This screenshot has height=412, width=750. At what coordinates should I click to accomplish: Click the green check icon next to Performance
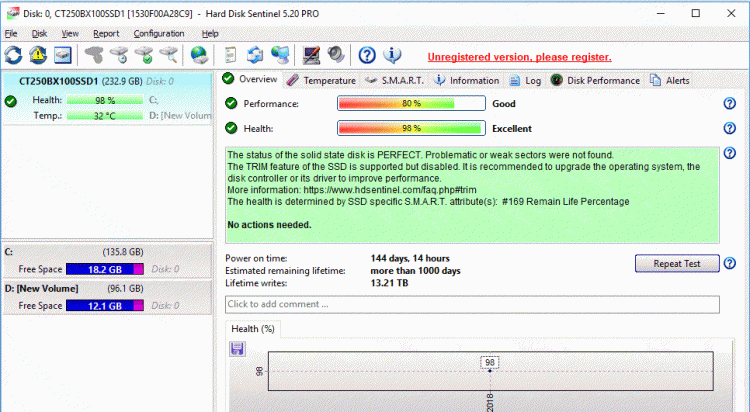(231, 103)
